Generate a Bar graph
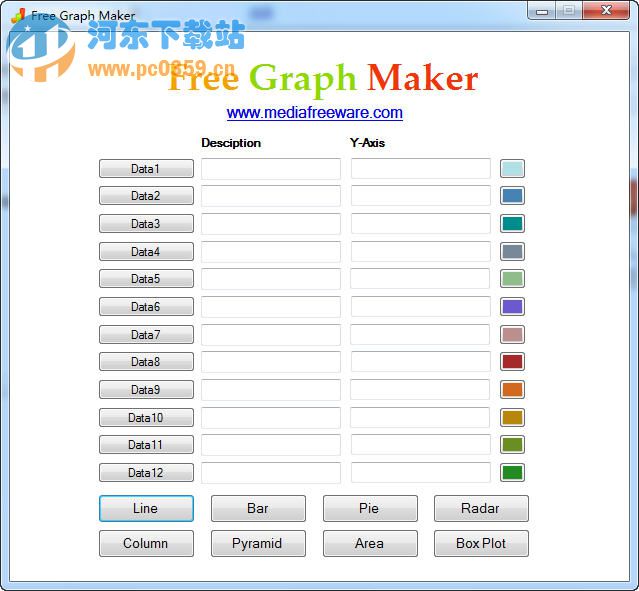 click(x=258, y=508)
